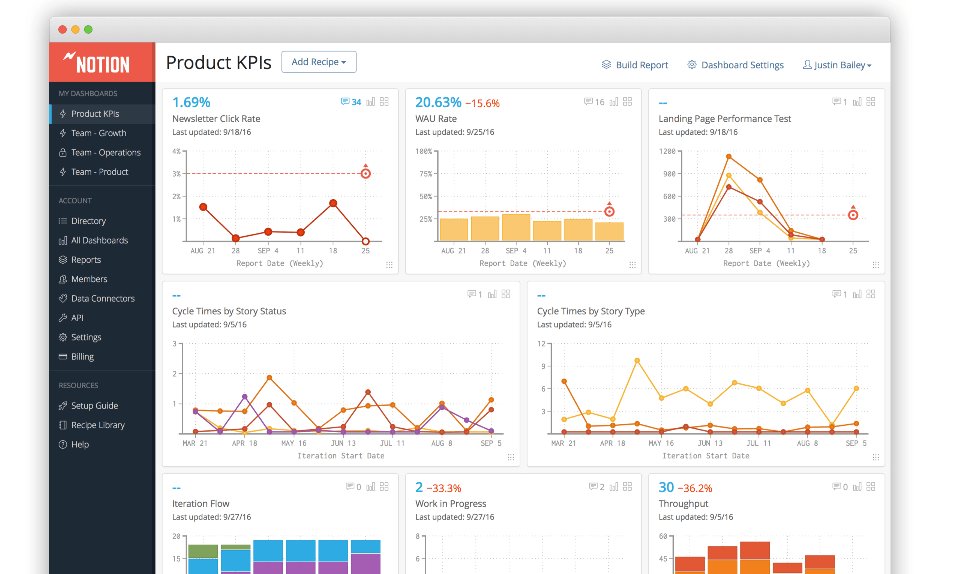Screen dimensions: 962x574
Task: Click the target marker on the WAU Rate chart
Action: click(x=609, y=211)
